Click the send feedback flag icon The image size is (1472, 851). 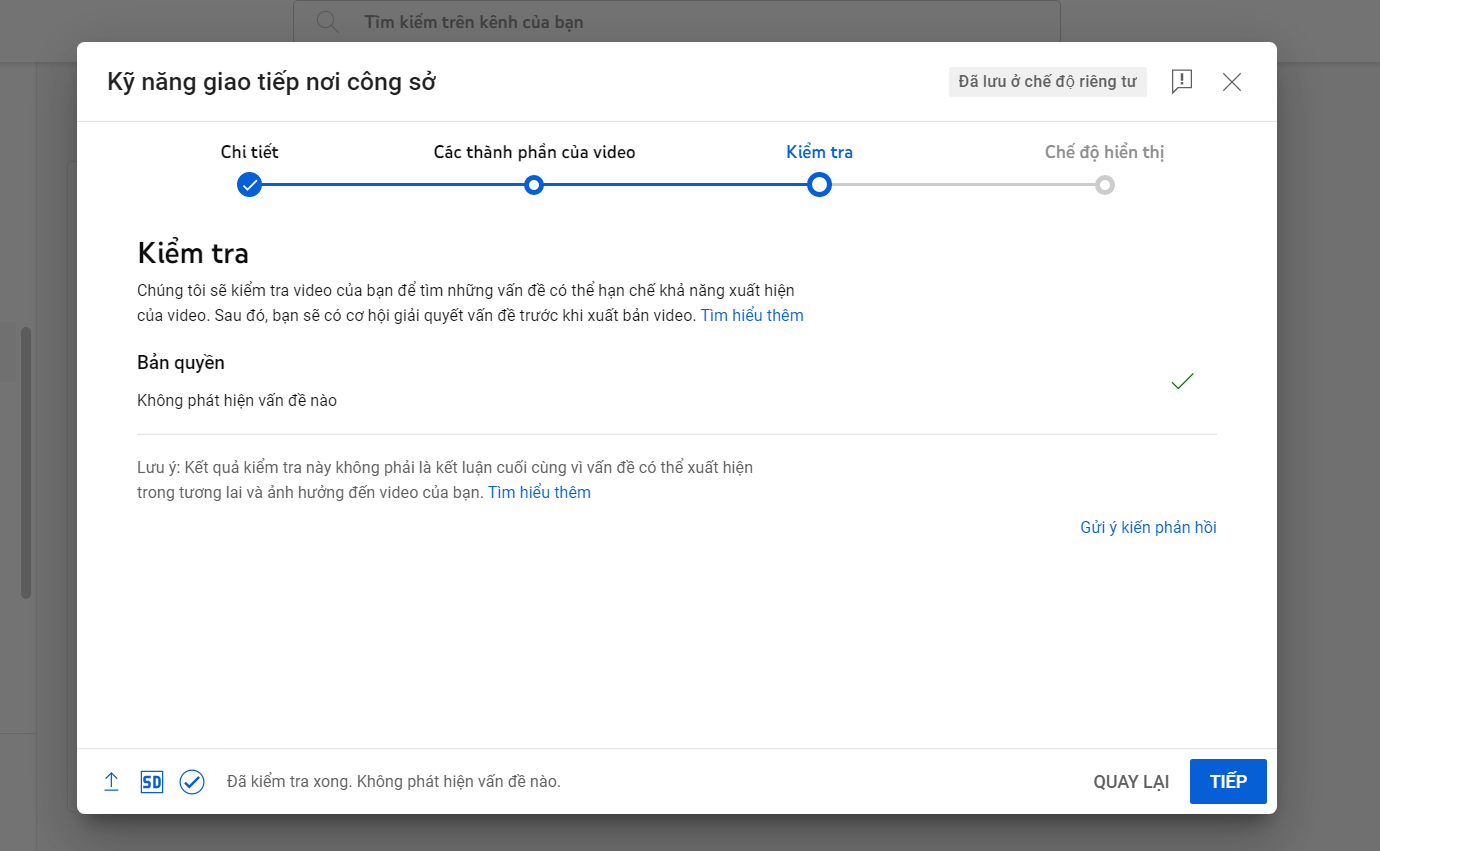coord(1181,81)
